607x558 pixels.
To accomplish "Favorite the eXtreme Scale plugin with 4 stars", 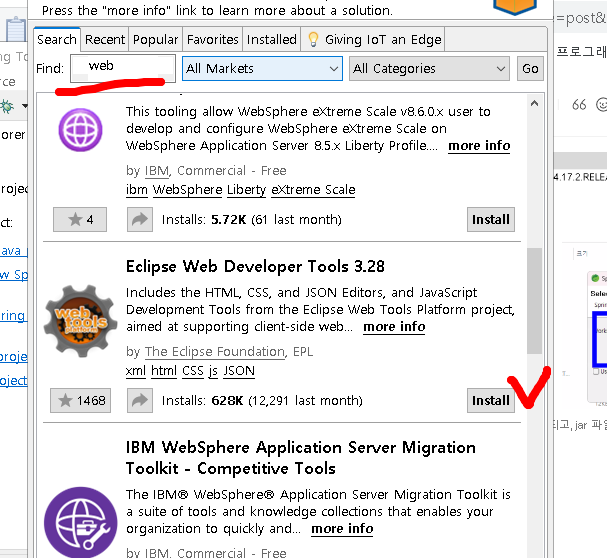I will click(80, 220).
